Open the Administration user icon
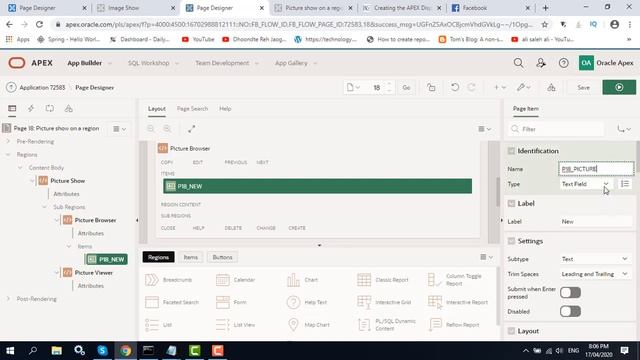Screen dimensions: 640x360 click(x=541, y=63)
